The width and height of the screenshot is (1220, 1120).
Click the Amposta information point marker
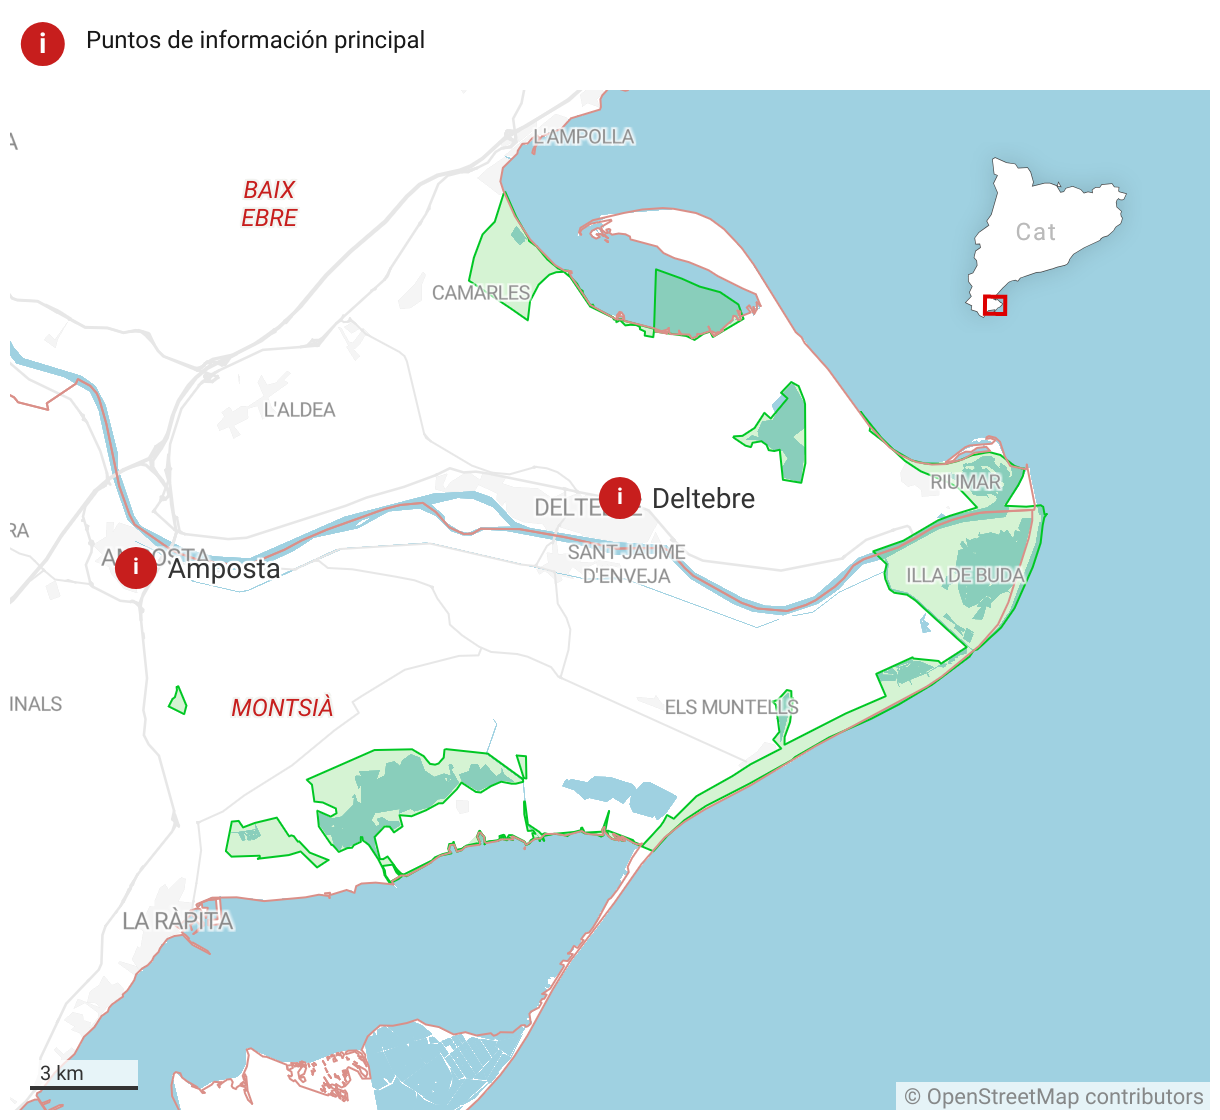(135, 567)
